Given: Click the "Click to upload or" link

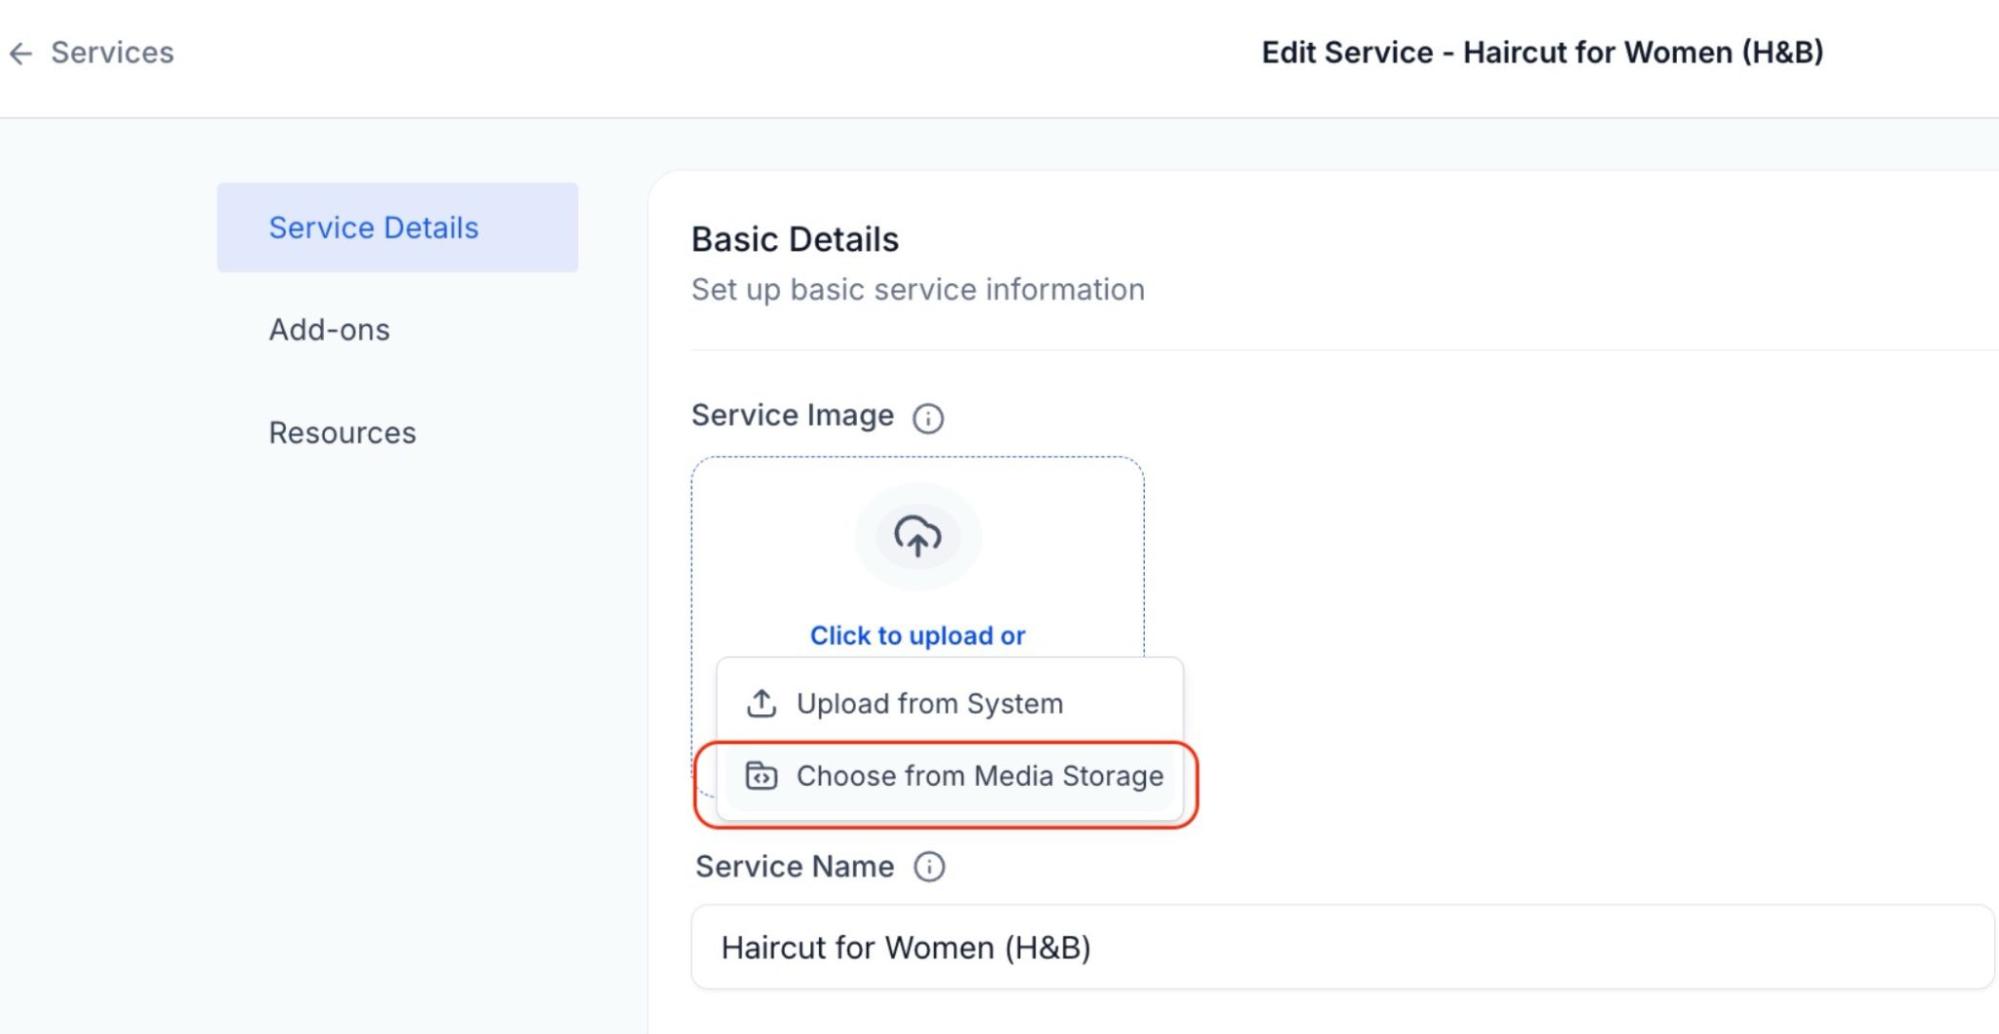Looking at the screenshot, I should 917,636.
